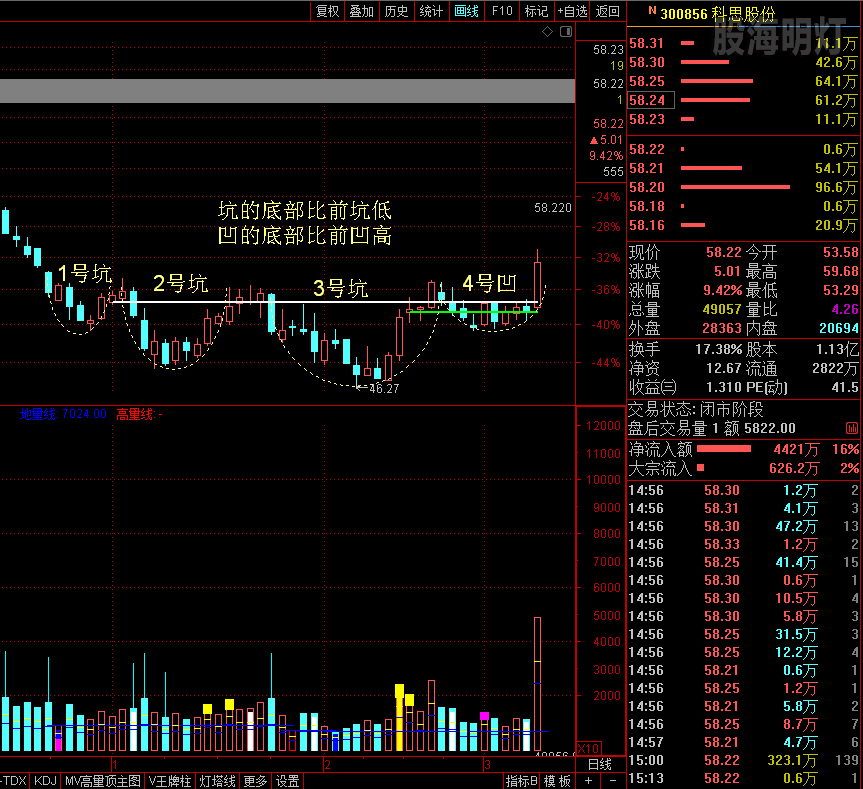Image resolution: width=863 pixels, height=789 pixels.
Task: Click the 交易状态: 闭市阶段 line
Action: coord(696,409)
